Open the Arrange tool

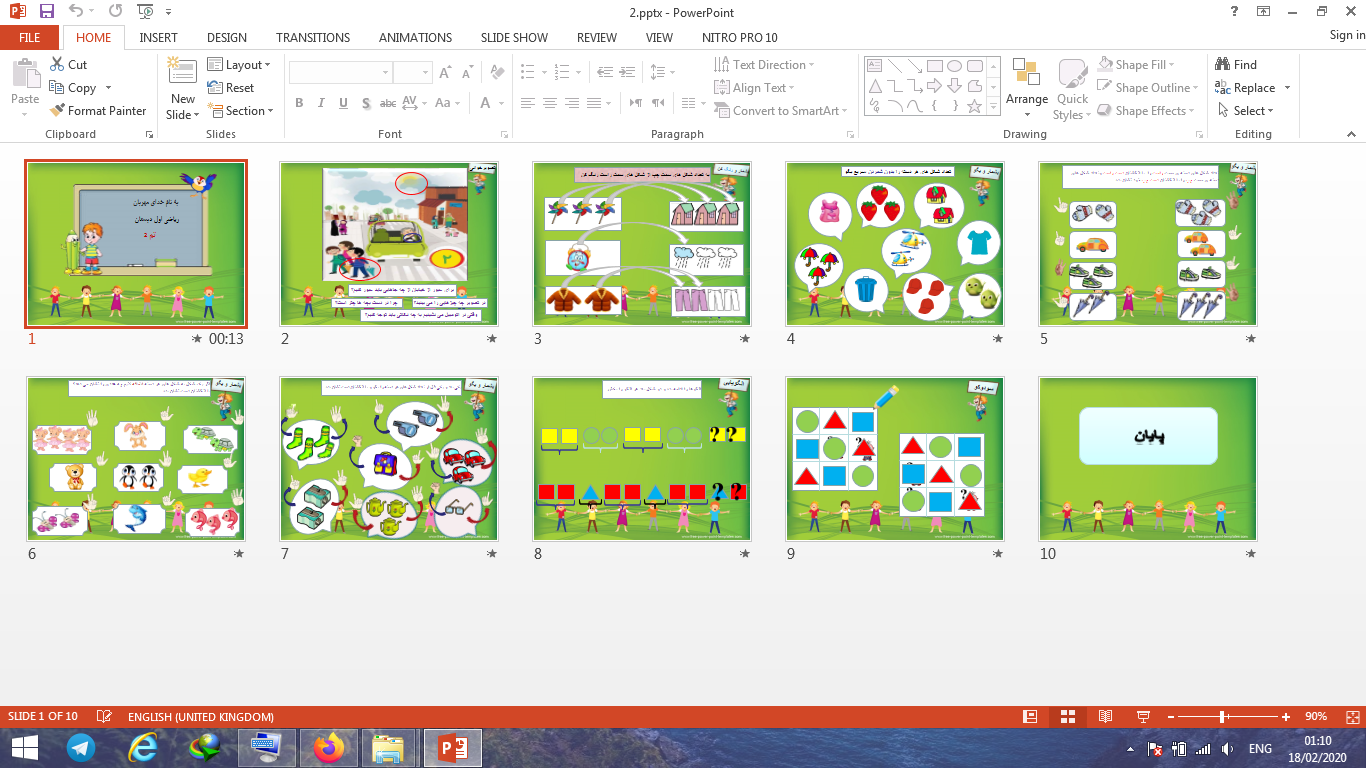(1027, 85)
